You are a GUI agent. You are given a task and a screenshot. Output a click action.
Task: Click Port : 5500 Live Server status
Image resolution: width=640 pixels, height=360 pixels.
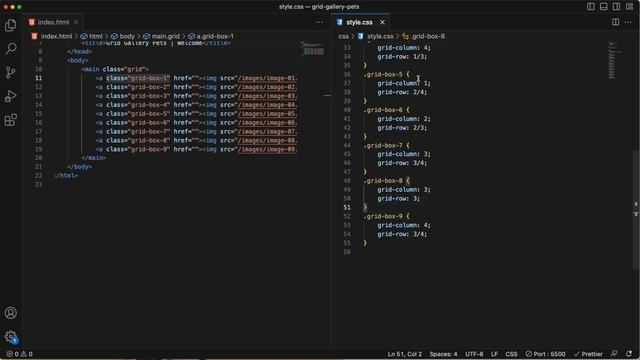(x=545, y=354)
